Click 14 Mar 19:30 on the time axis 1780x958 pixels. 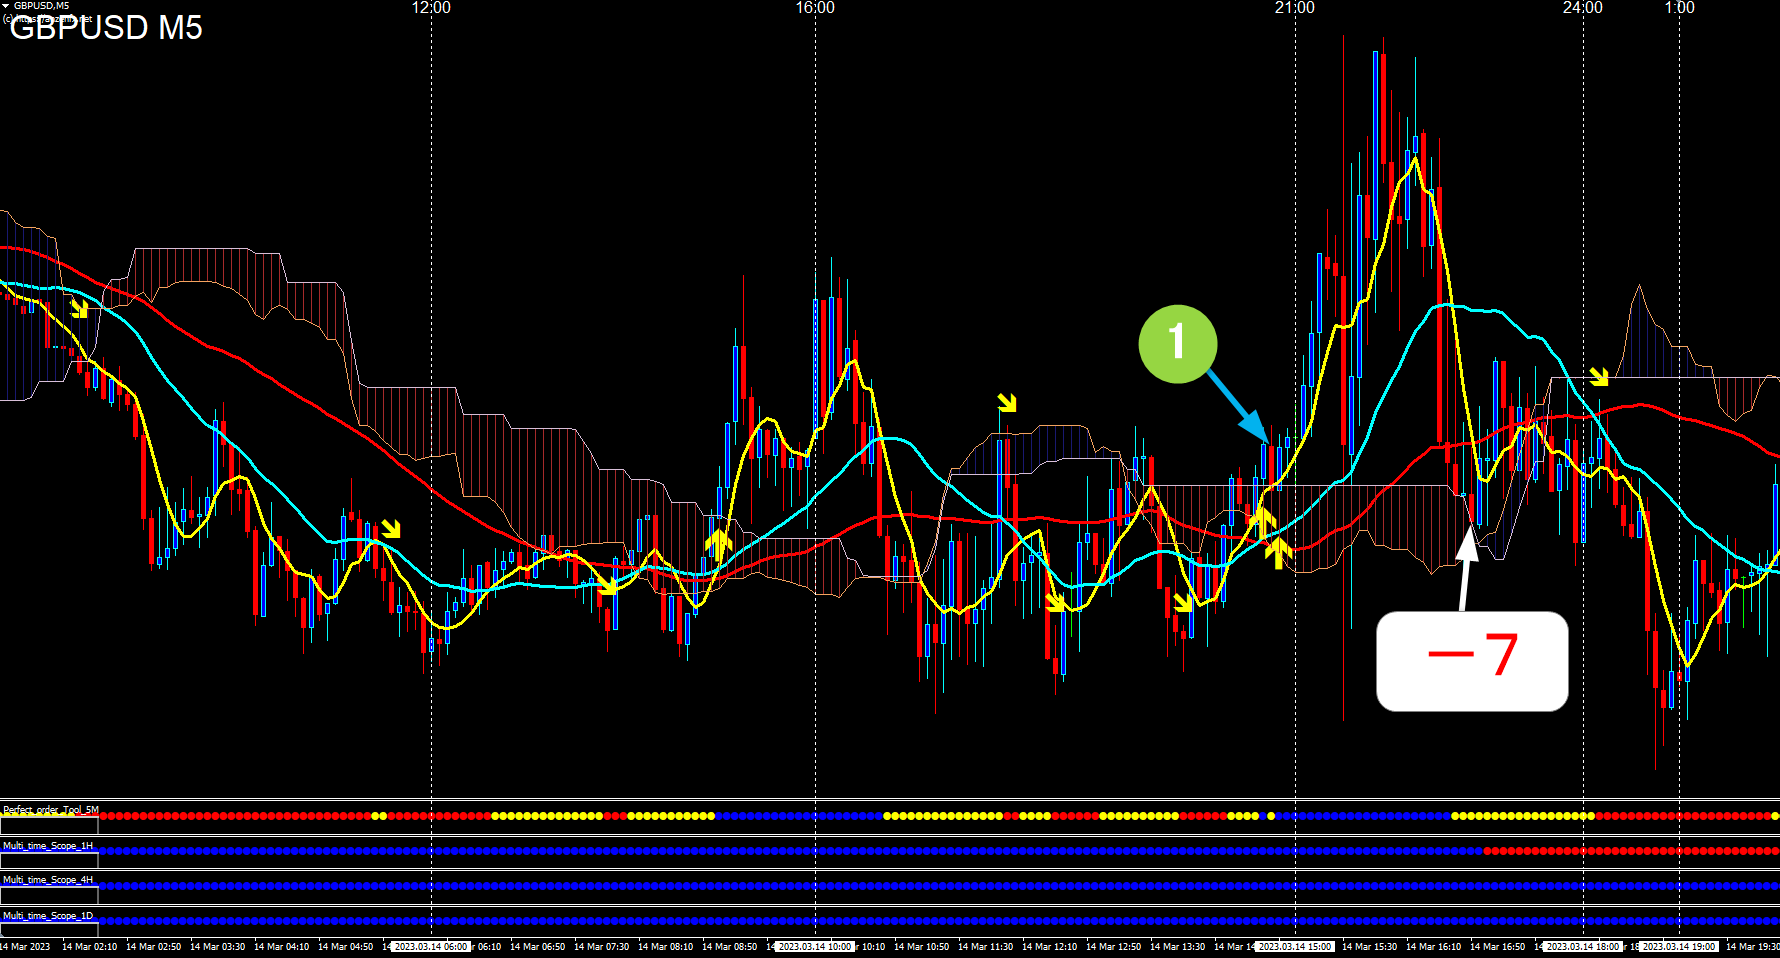(1753, 947)
